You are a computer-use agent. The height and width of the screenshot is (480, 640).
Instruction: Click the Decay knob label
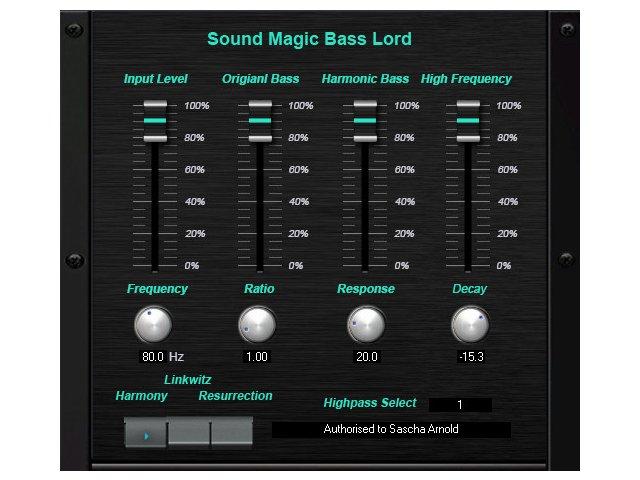[469, 289]
